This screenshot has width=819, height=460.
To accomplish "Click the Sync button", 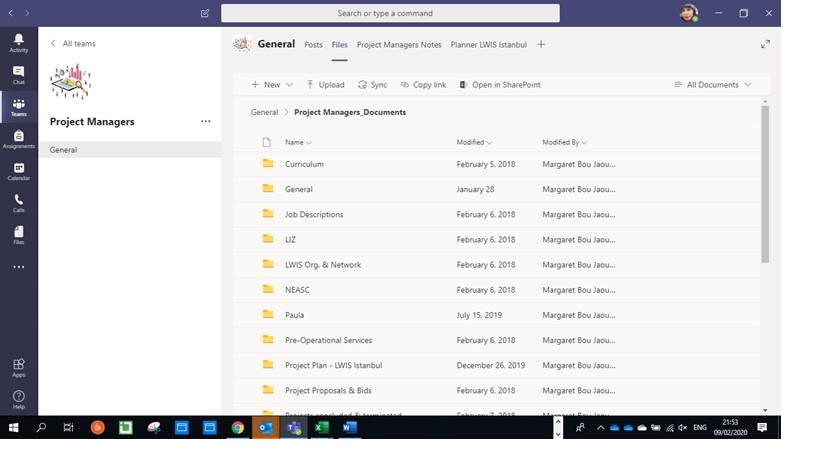I will [x=372, y=85].
